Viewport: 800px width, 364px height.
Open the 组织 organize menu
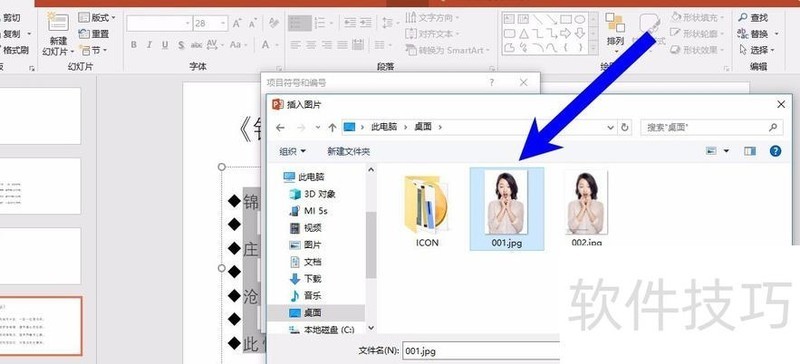click(292, 152)
